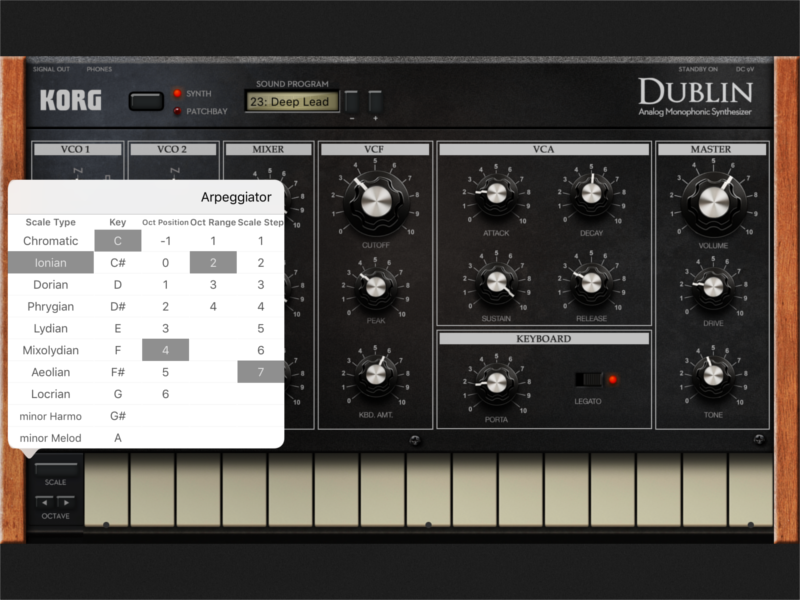Set Oct Position to 6
The height and width of the screenshot is (600, 800).
point(165,394)
